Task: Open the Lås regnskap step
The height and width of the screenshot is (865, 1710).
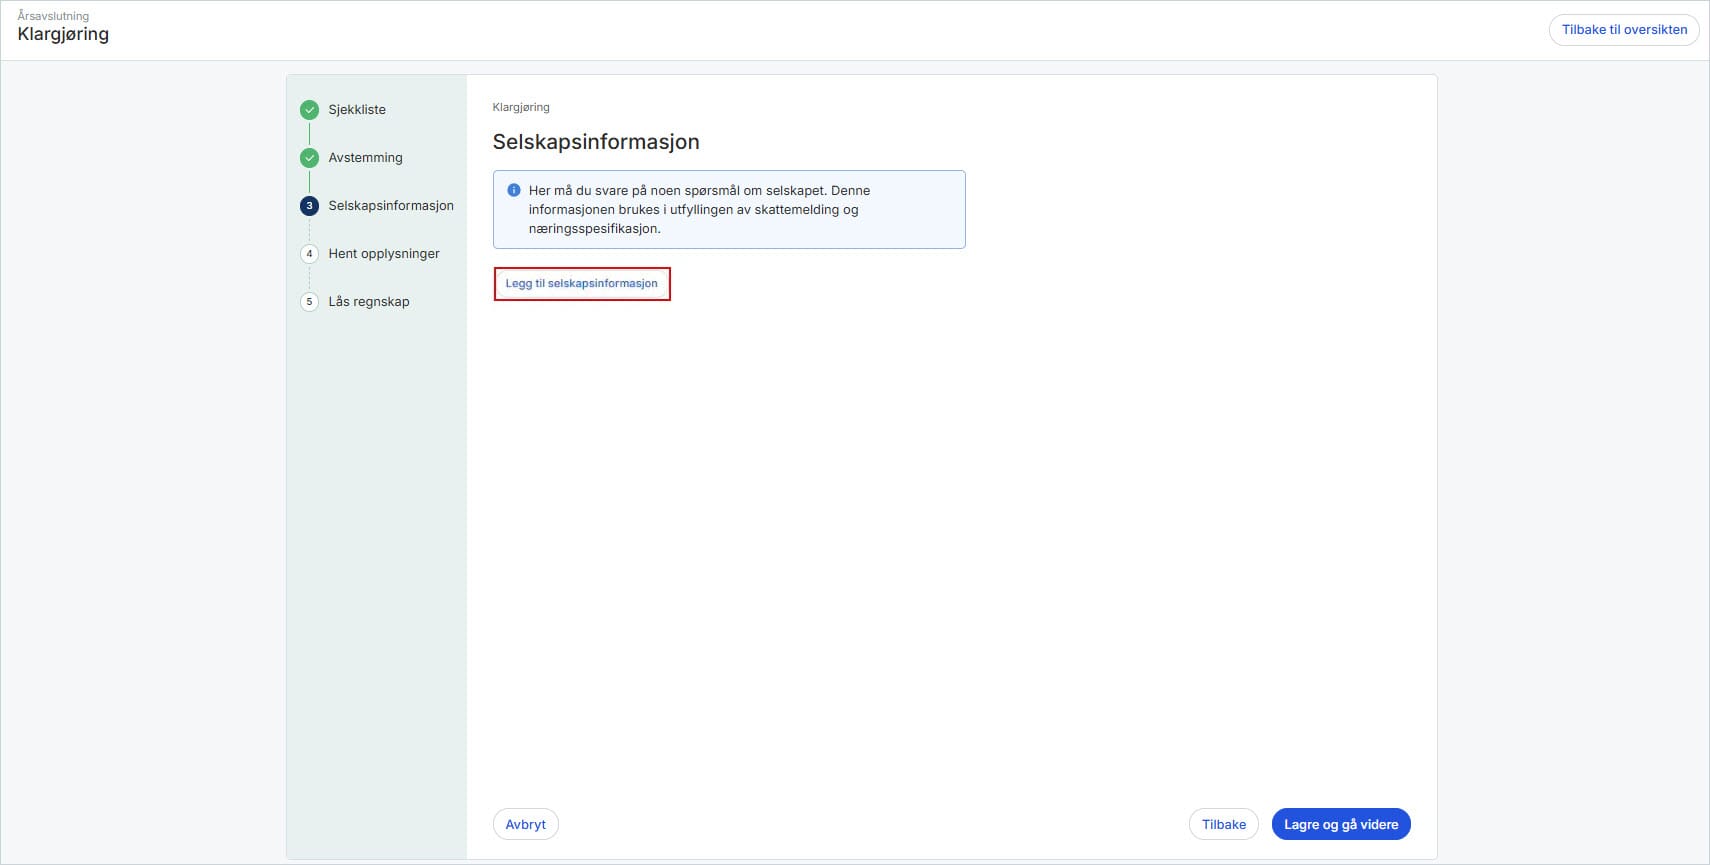Action: click(369, 302)
